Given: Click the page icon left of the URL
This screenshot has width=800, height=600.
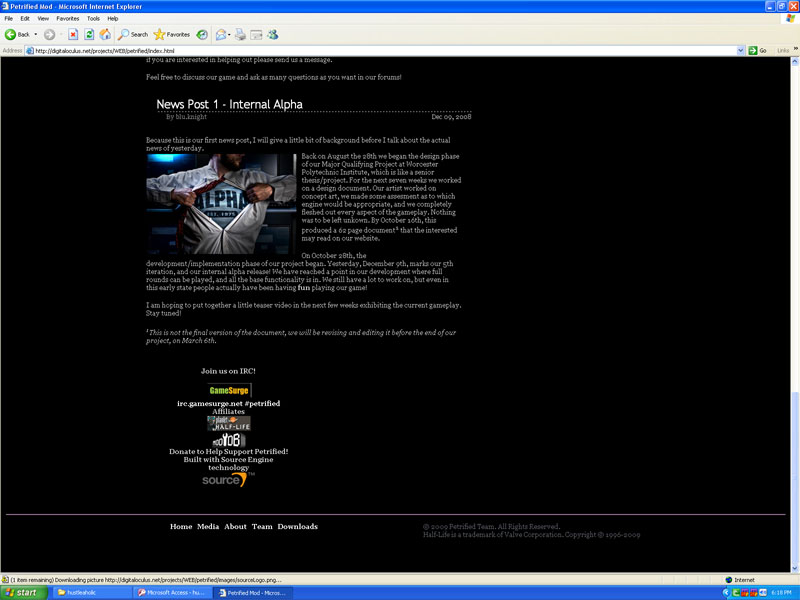Looking at the screenshot, I should pyautogui.click(x=30, y=51).
